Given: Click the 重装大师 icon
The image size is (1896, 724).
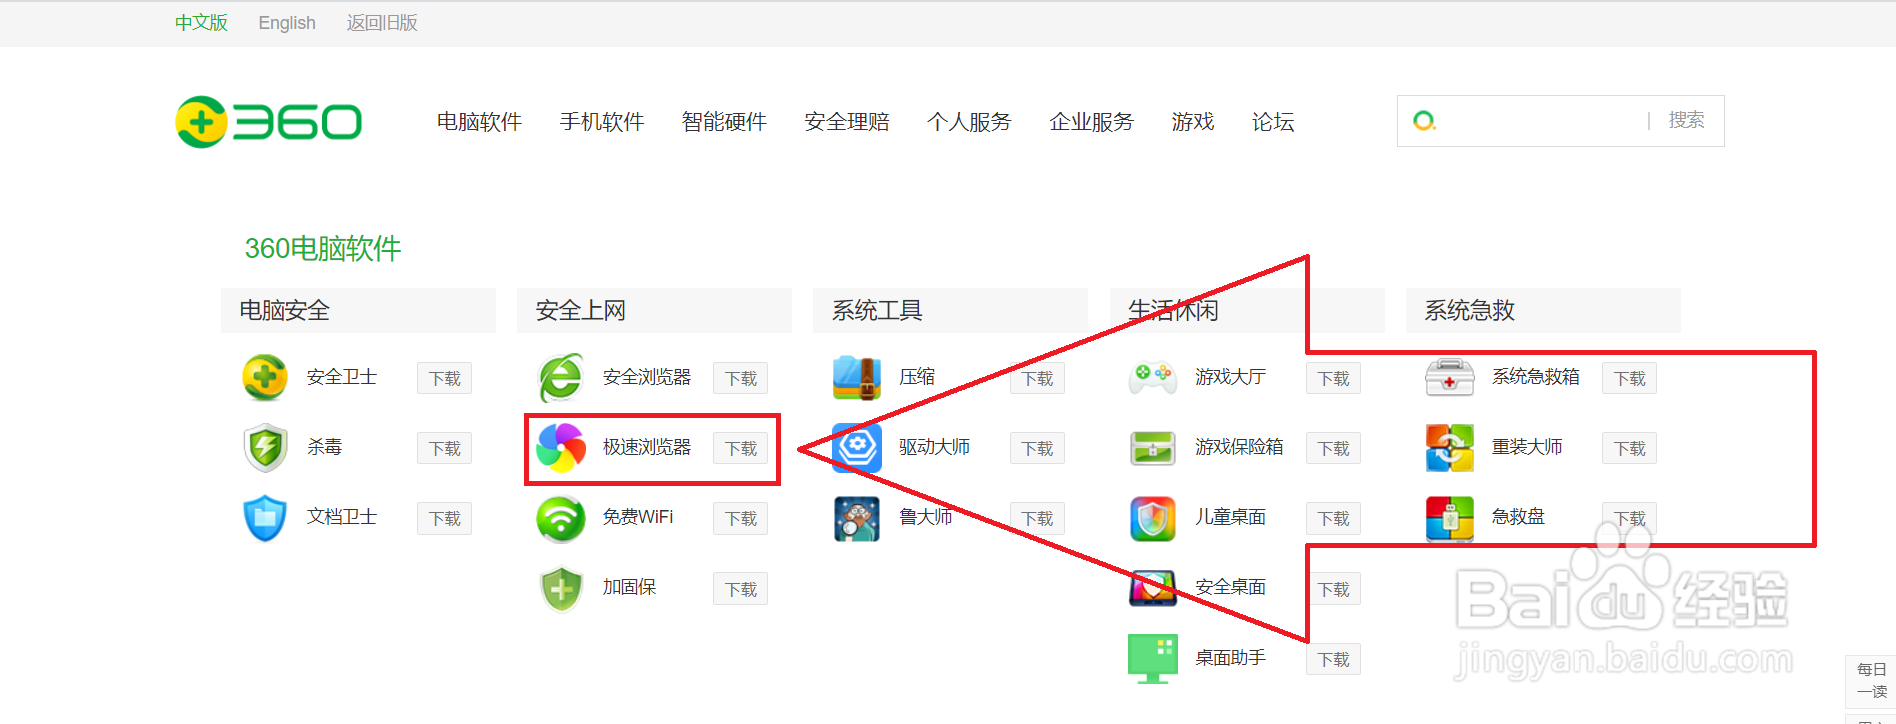Looking at the screenshot, I should tap(1449, 447).
